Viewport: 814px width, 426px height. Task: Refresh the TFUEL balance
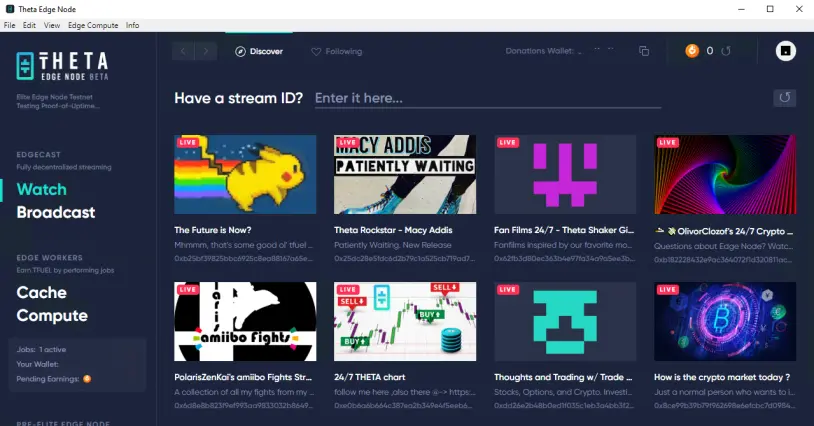click(726, 51)
